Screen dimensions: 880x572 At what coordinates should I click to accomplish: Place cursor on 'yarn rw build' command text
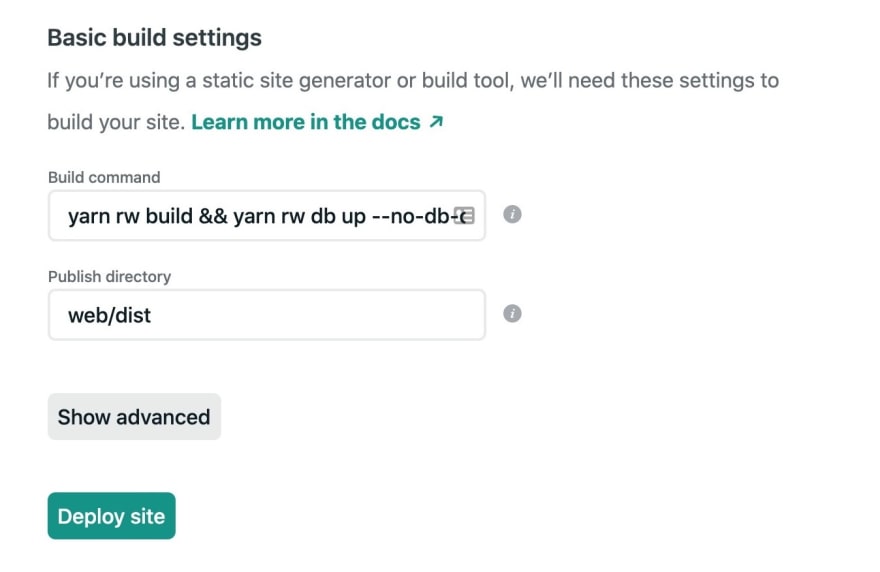click(x=130, y=216)
